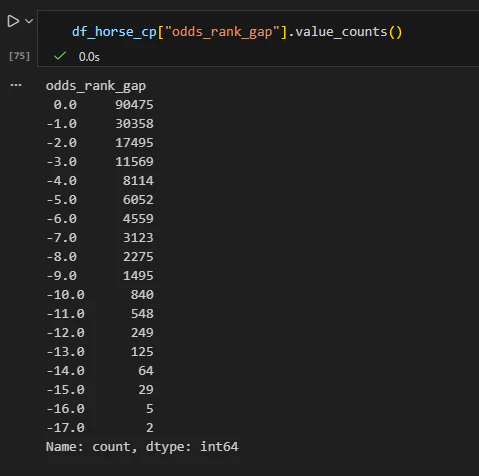Click the count value 90475 for 0.0
479x476 pixels.
(x=134, y=105)
